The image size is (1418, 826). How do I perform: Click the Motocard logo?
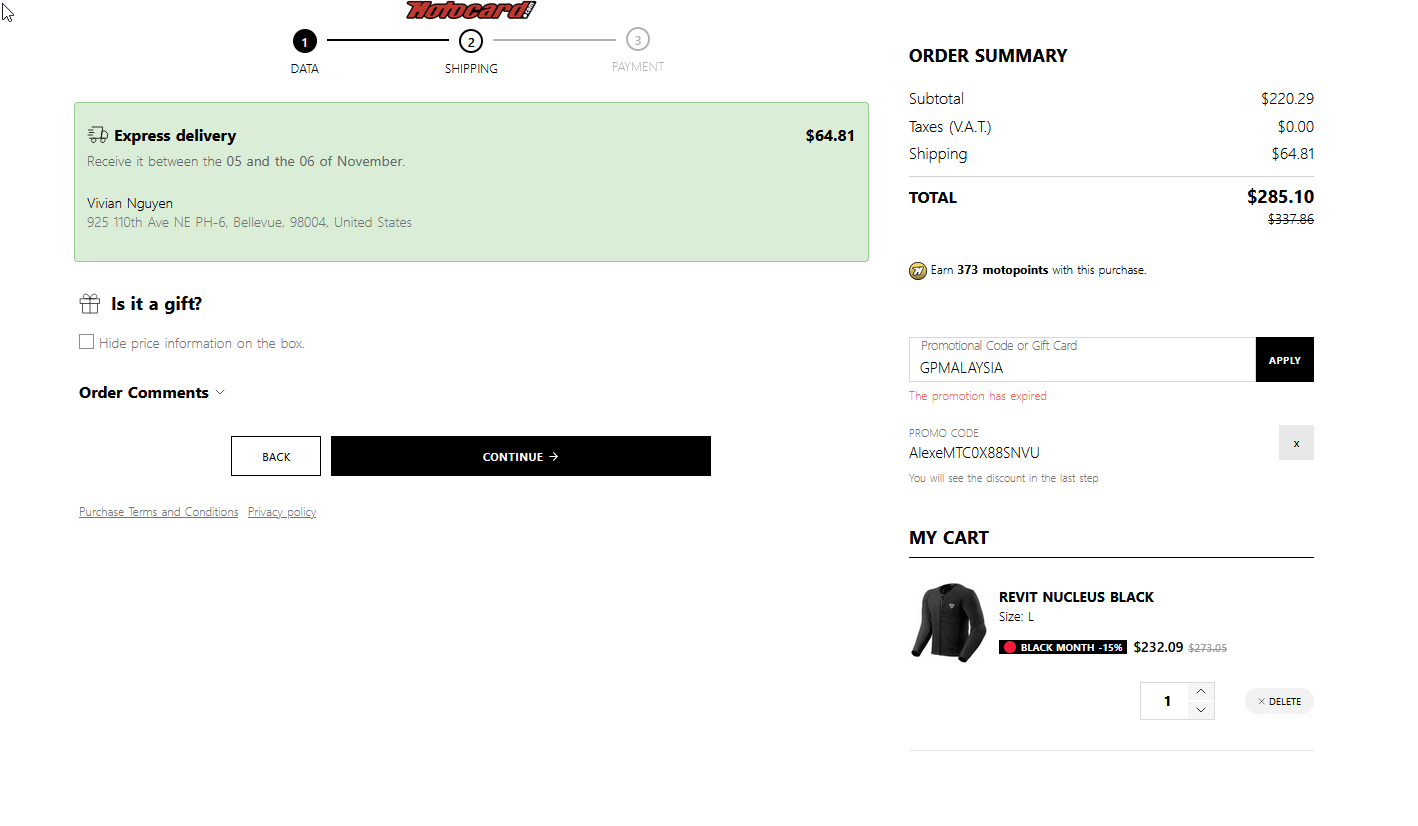471,10
